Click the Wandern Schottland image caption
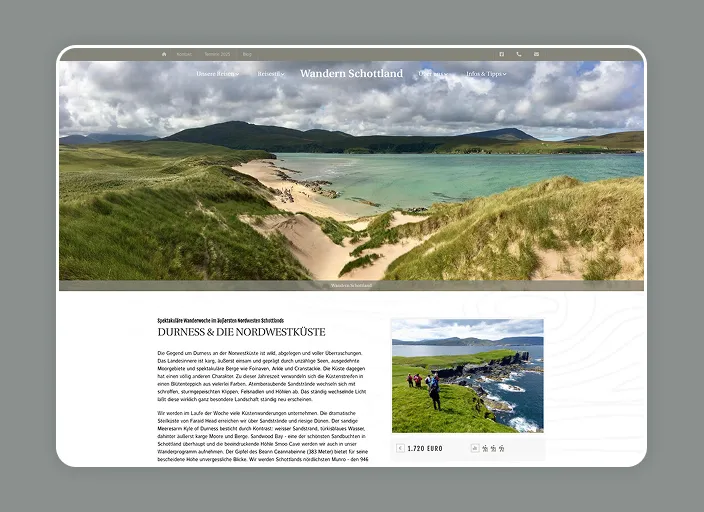 351,285
